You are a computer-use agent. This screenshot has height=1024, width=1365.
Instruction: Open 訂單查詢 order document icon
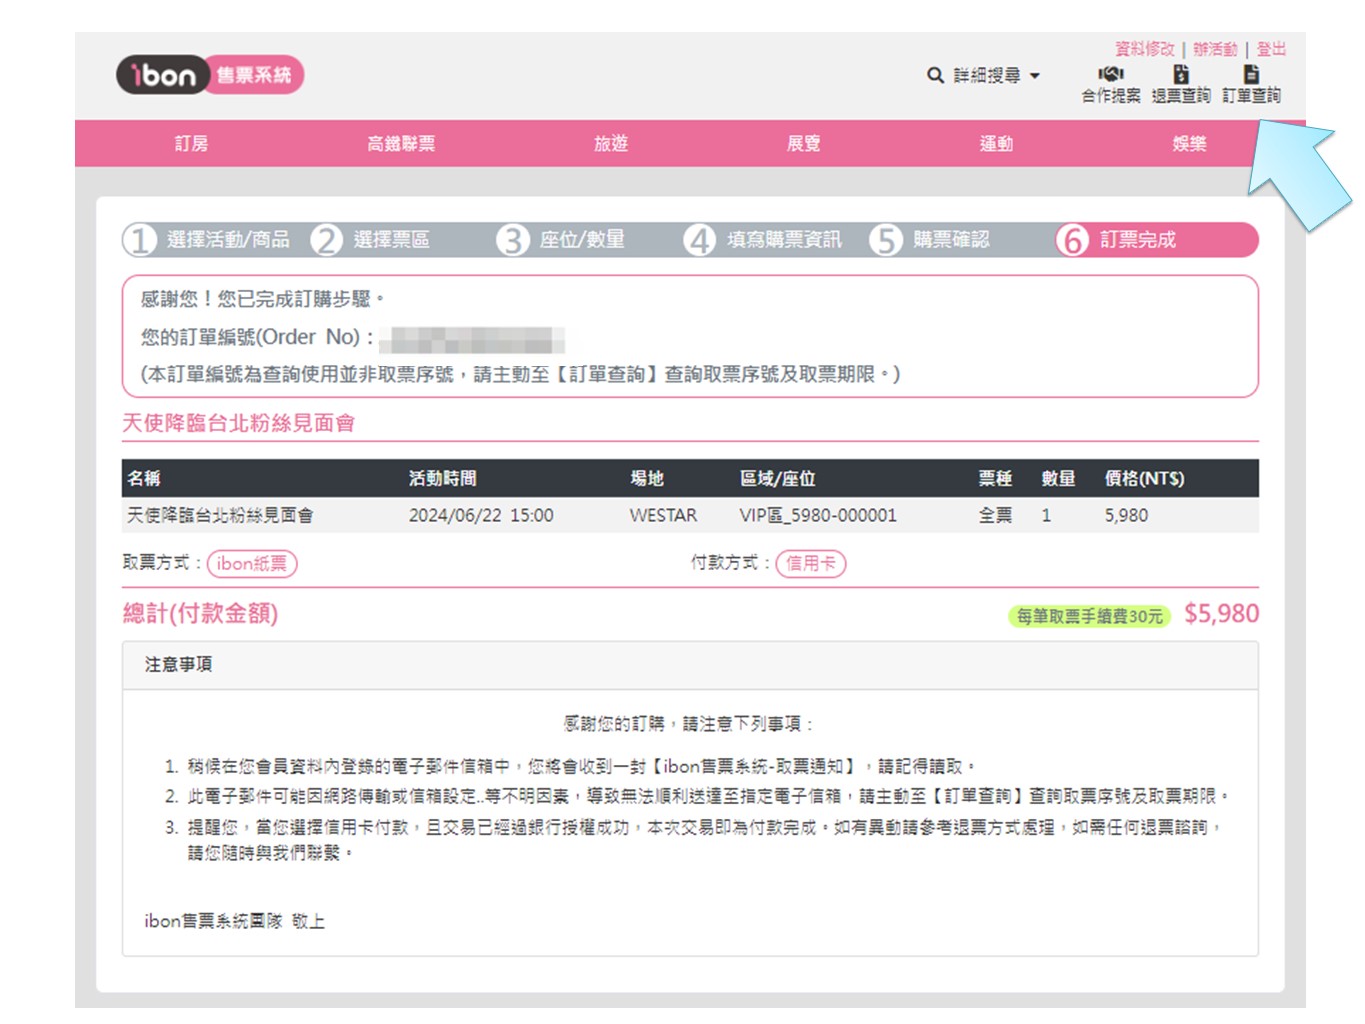1251,74
